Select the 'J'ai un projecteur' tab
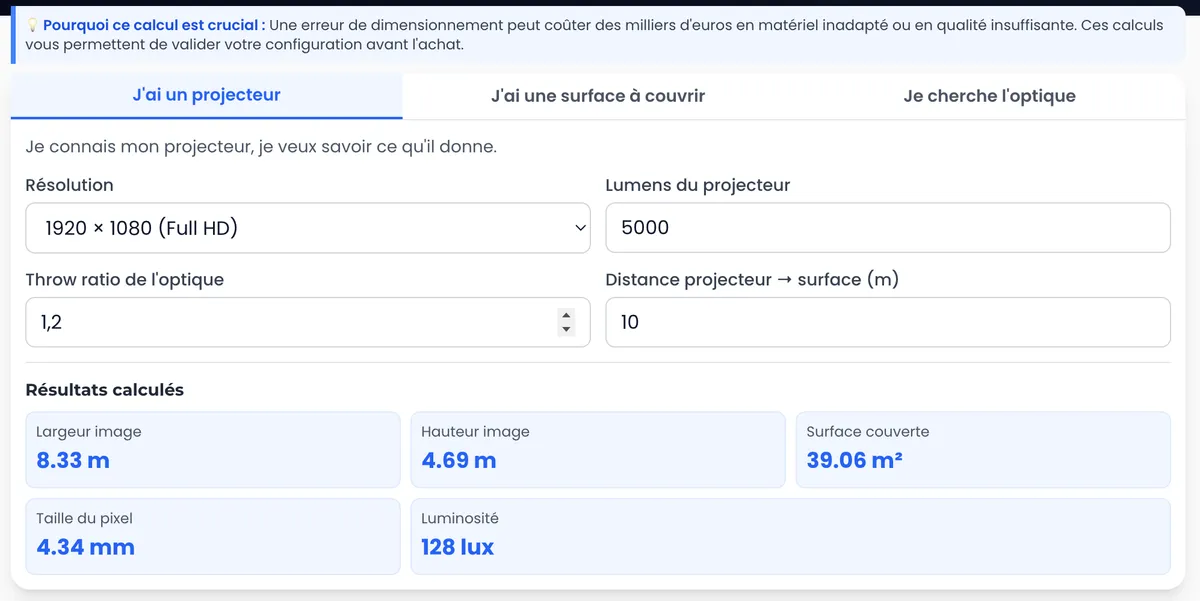1200x601 pixels. point(205,95)
